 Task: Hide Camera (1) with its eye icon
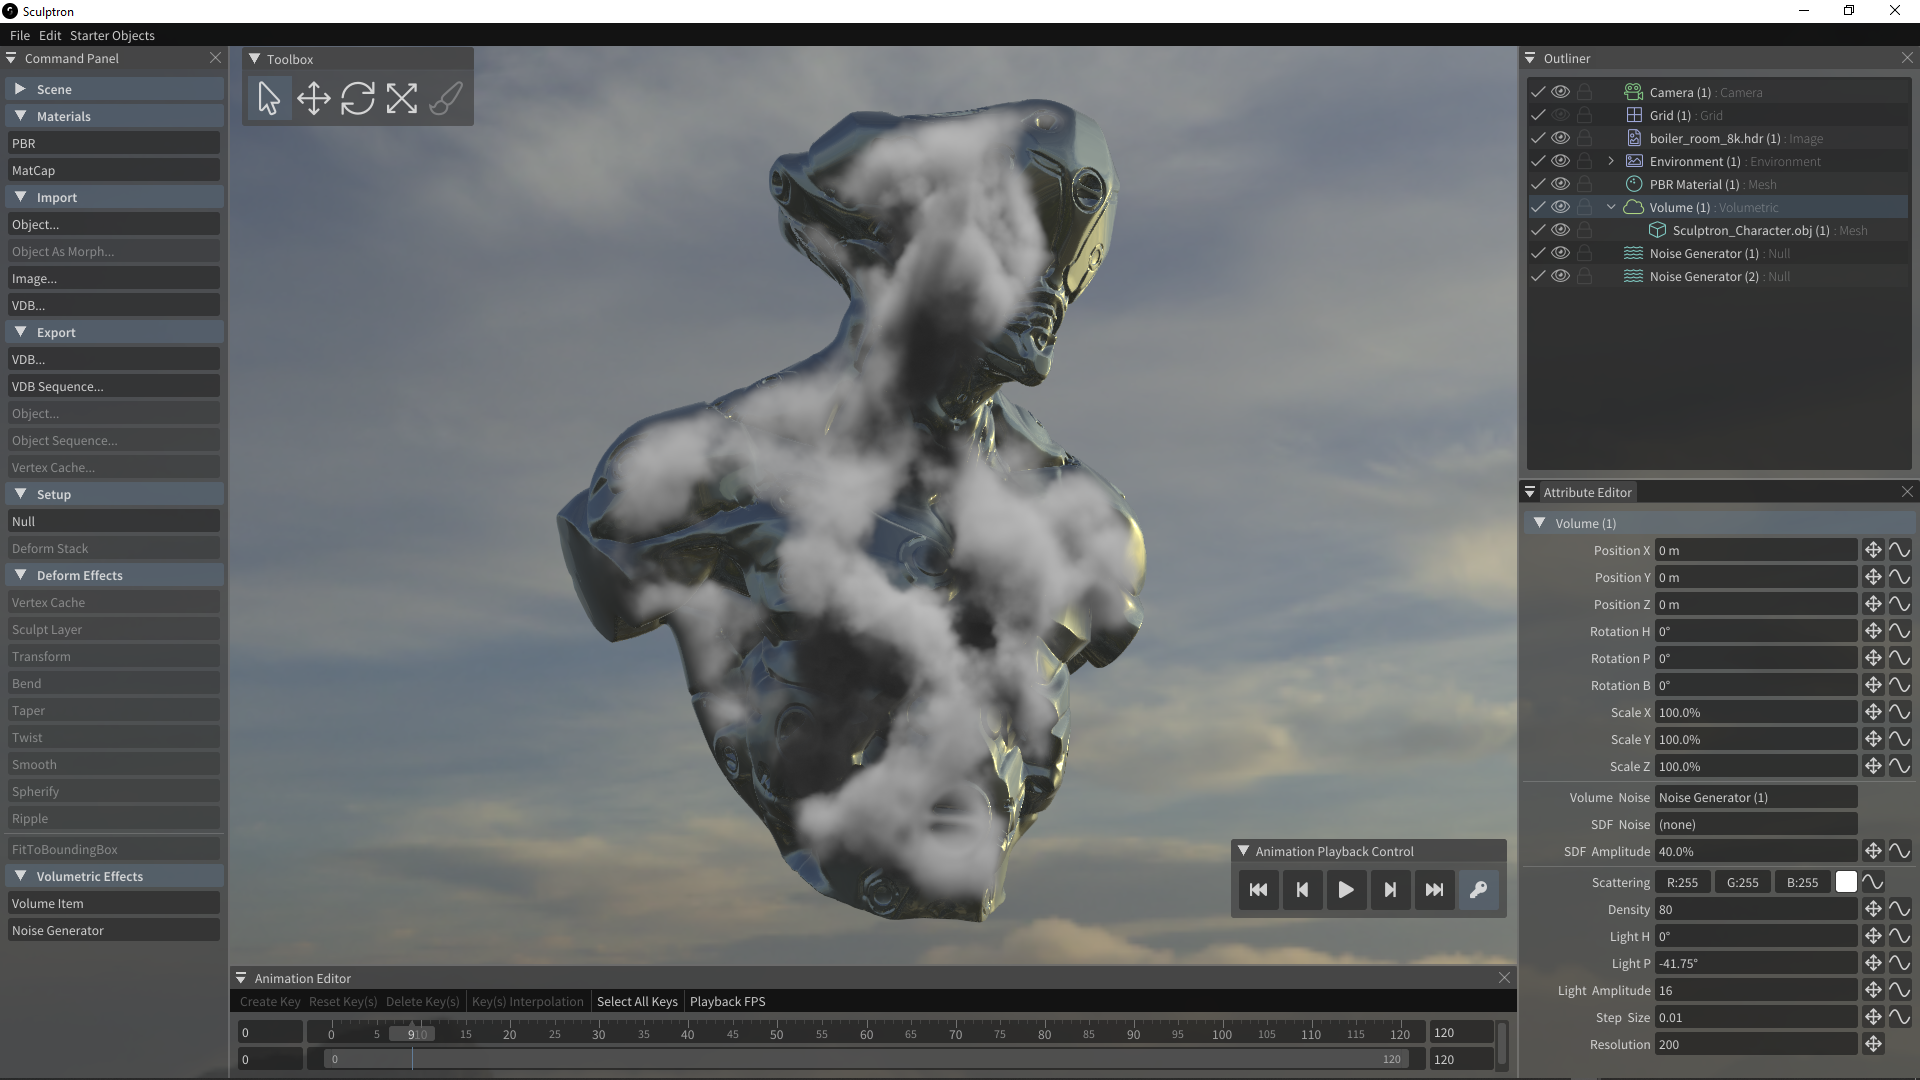click(x=1560, y=92)
